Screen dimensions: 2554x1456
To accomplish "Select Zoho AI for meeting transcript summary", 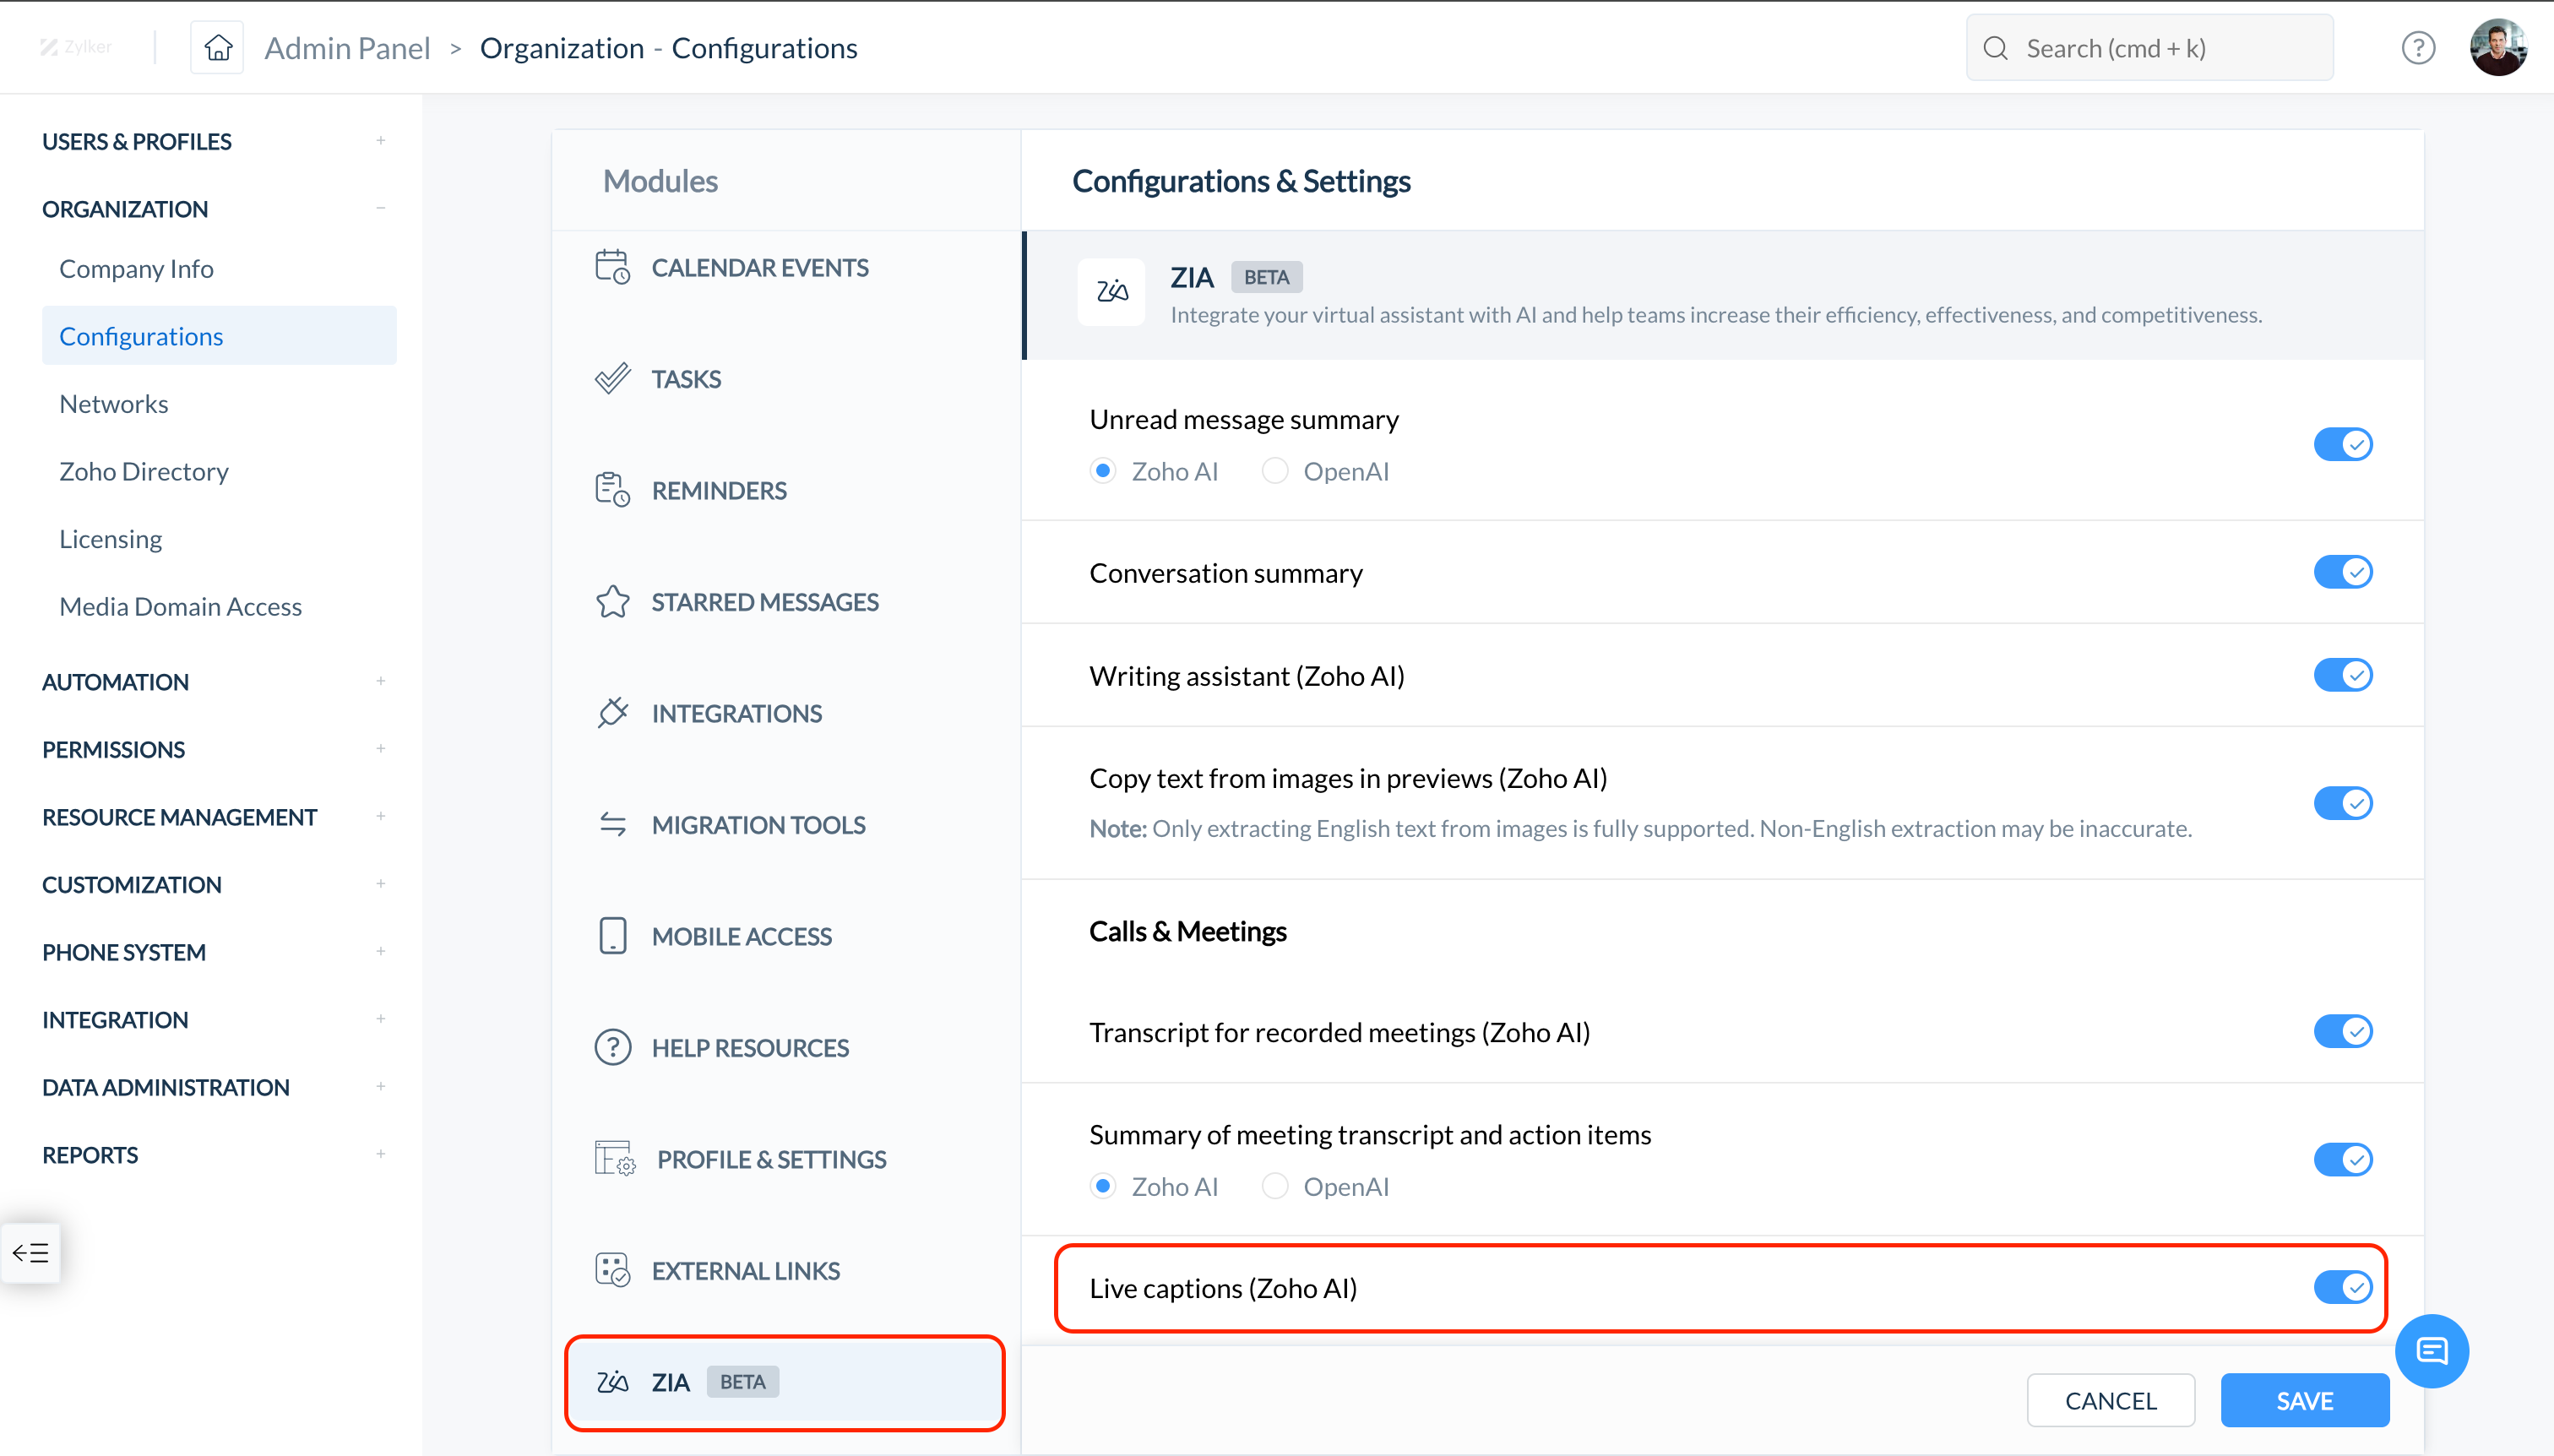I will pos(1103,1186).
